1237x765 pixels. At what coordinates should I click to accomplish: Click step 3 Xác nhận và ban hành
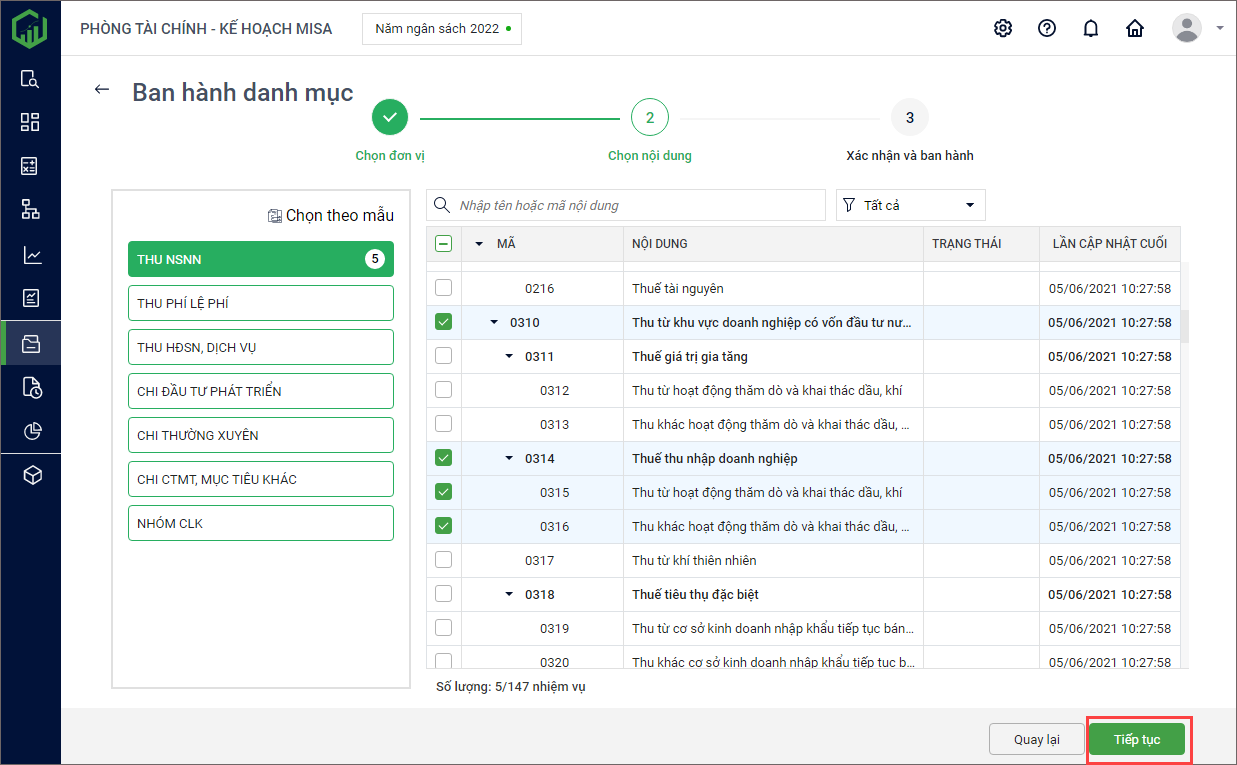pos(910,117)
